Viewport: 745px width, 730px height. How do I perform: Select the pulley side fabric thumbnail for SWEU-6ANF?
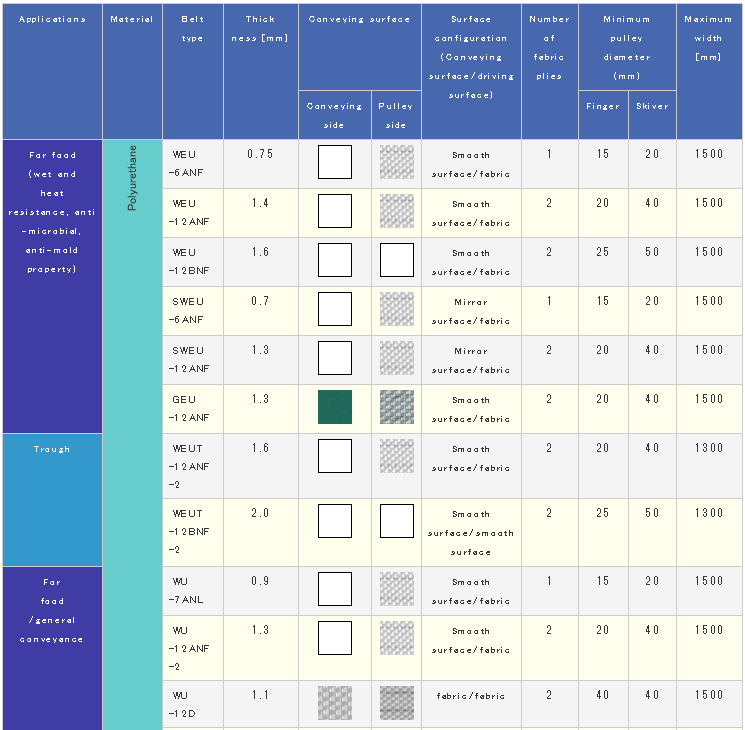396,309
